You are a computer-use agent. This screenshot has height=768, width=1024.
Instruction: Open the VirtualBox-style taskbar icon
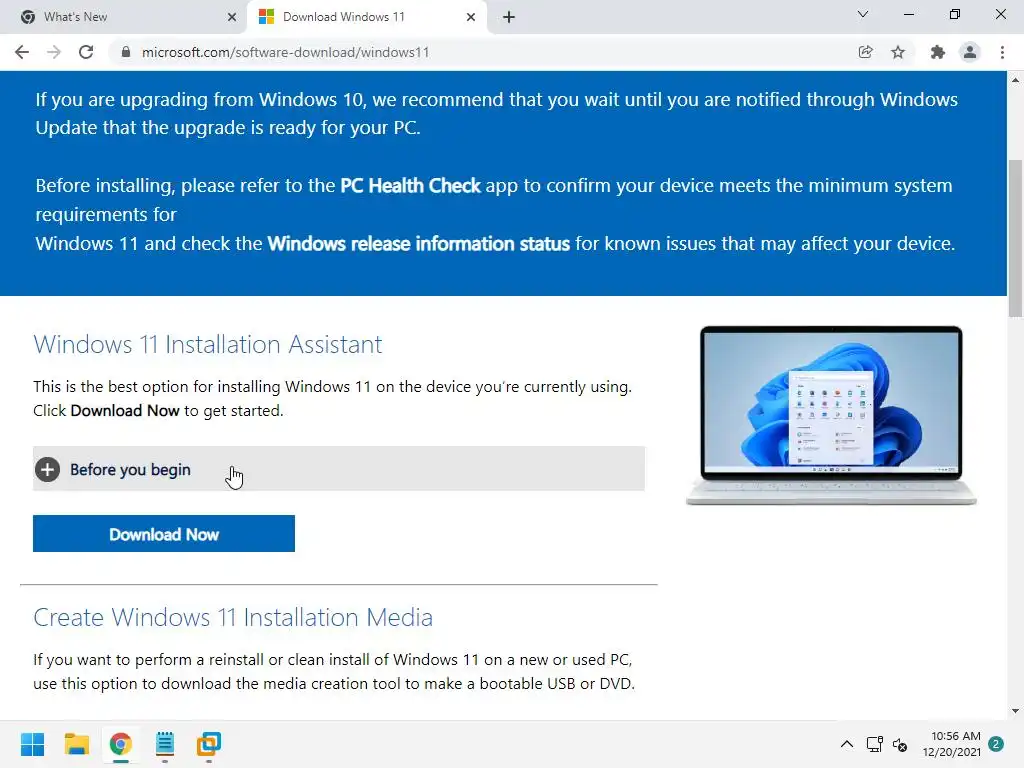pos(209,744)
